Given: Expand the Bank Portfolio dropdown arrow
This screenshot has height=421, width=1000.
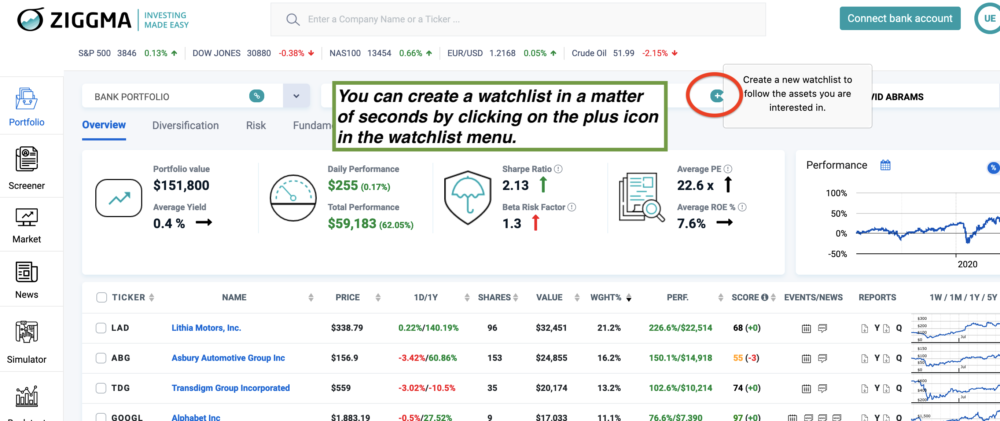Looking at the screenshot, I should tap(297, 96).
